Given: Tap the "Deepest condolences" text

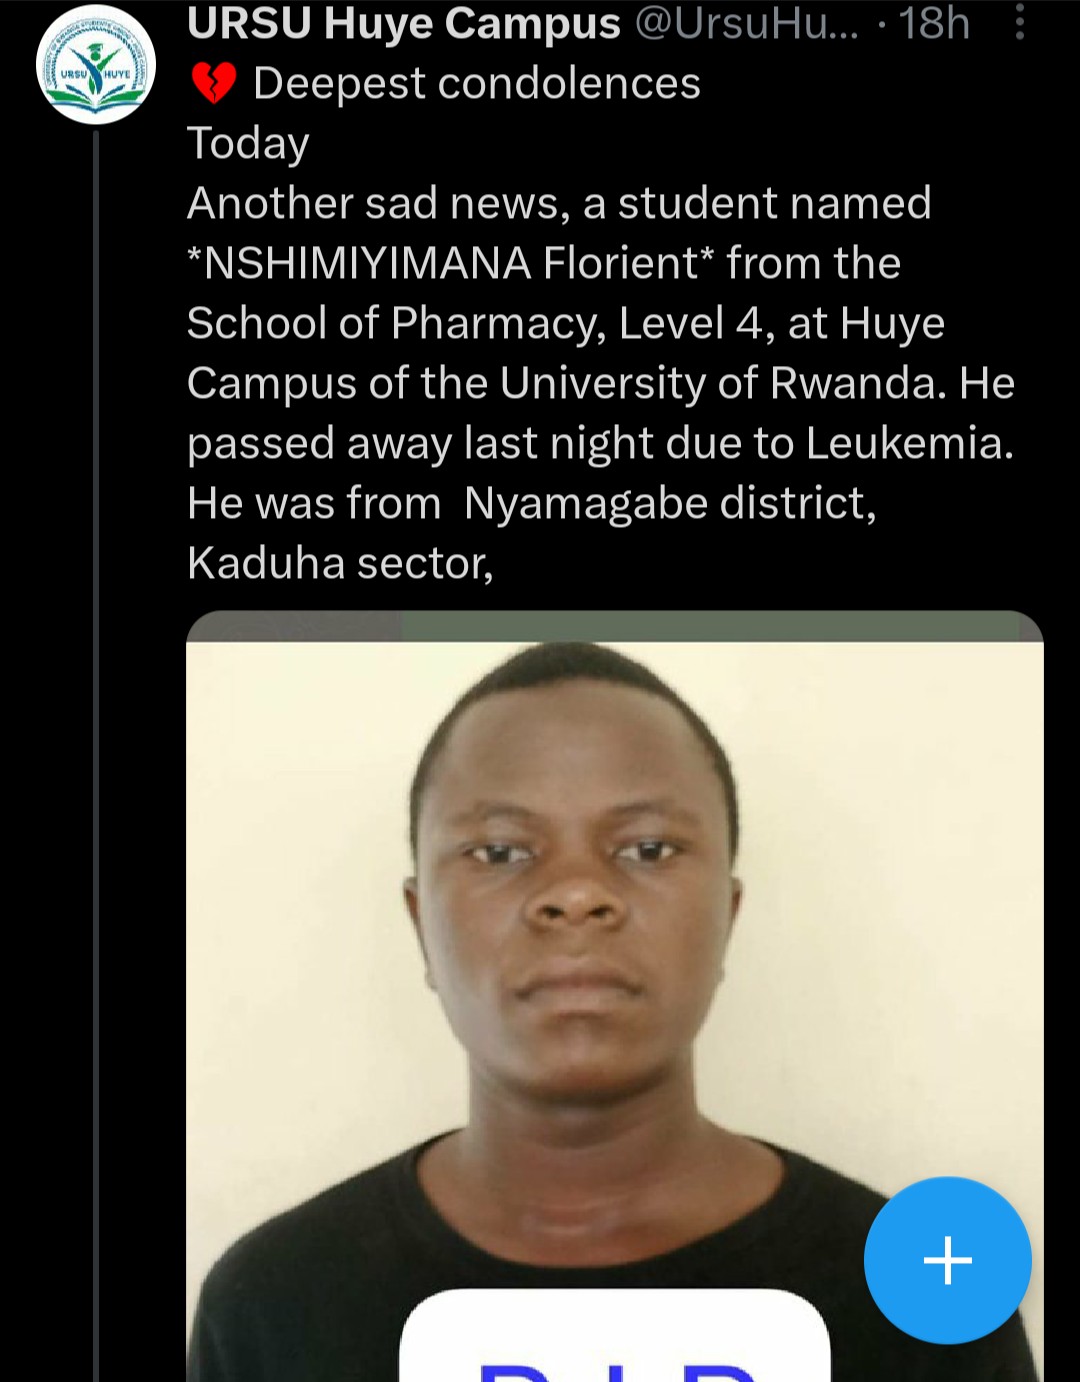Looking at the screenshot, I should 477,83.
